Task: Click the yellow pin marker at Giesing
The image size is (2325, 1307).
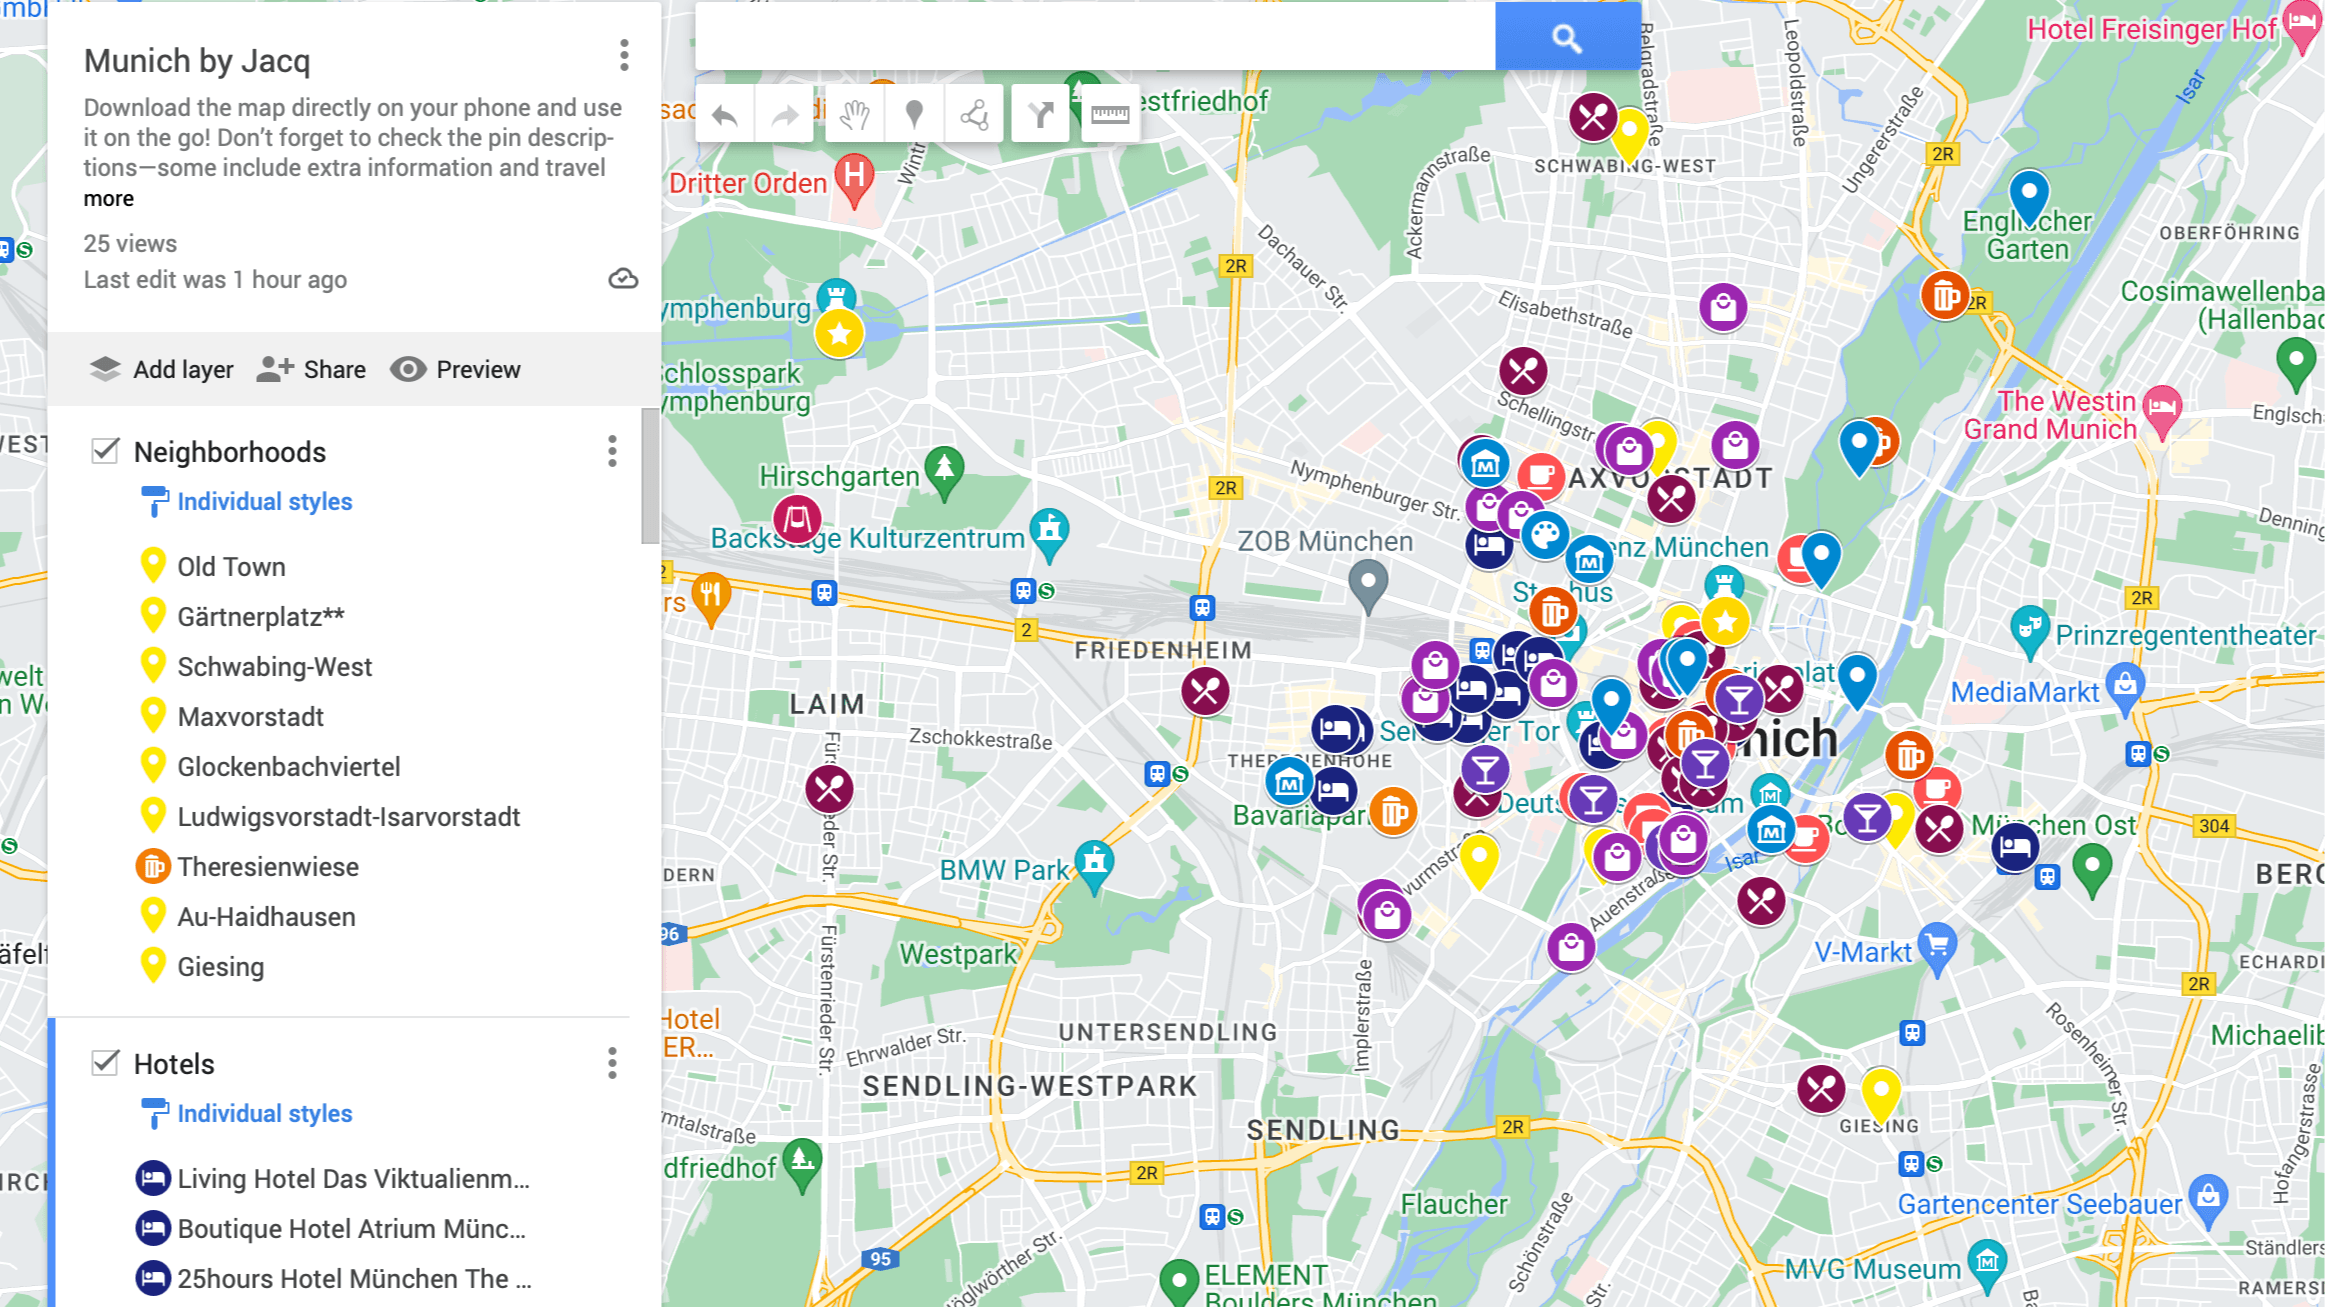Action: coord(1880,1096)
